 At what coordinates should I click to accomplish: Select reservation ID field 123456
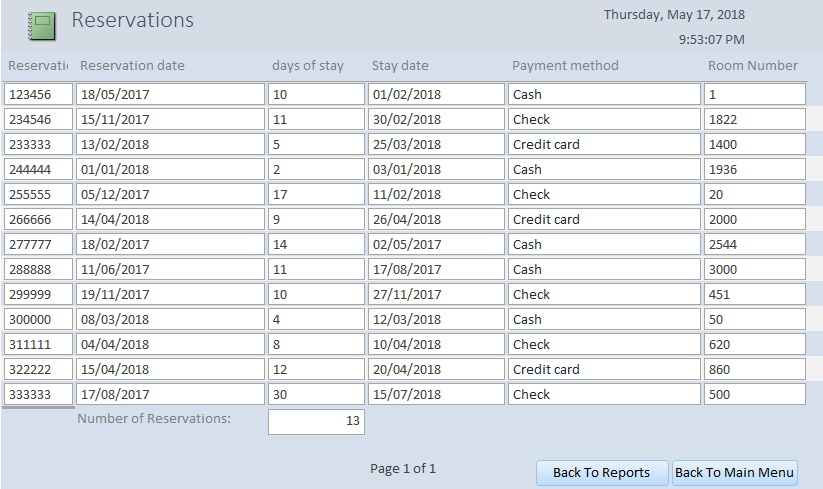pos(38,94)
